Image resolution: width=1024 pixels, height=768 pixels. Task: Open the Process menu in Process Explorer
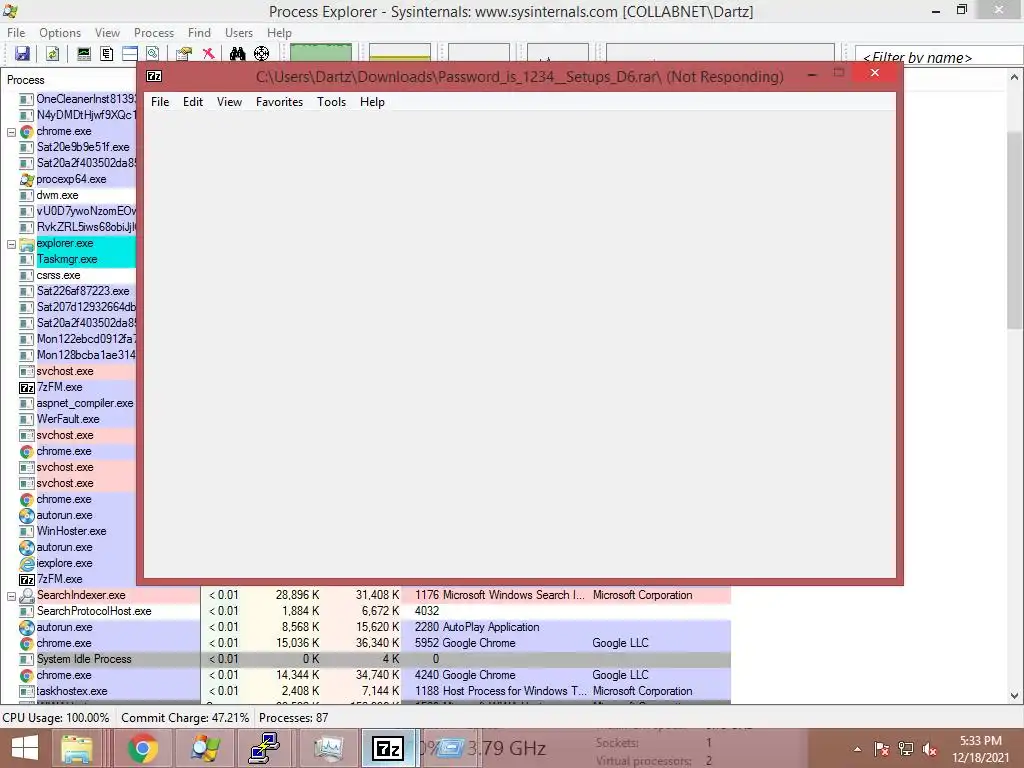pyautogui.click(x=154, y=33)
